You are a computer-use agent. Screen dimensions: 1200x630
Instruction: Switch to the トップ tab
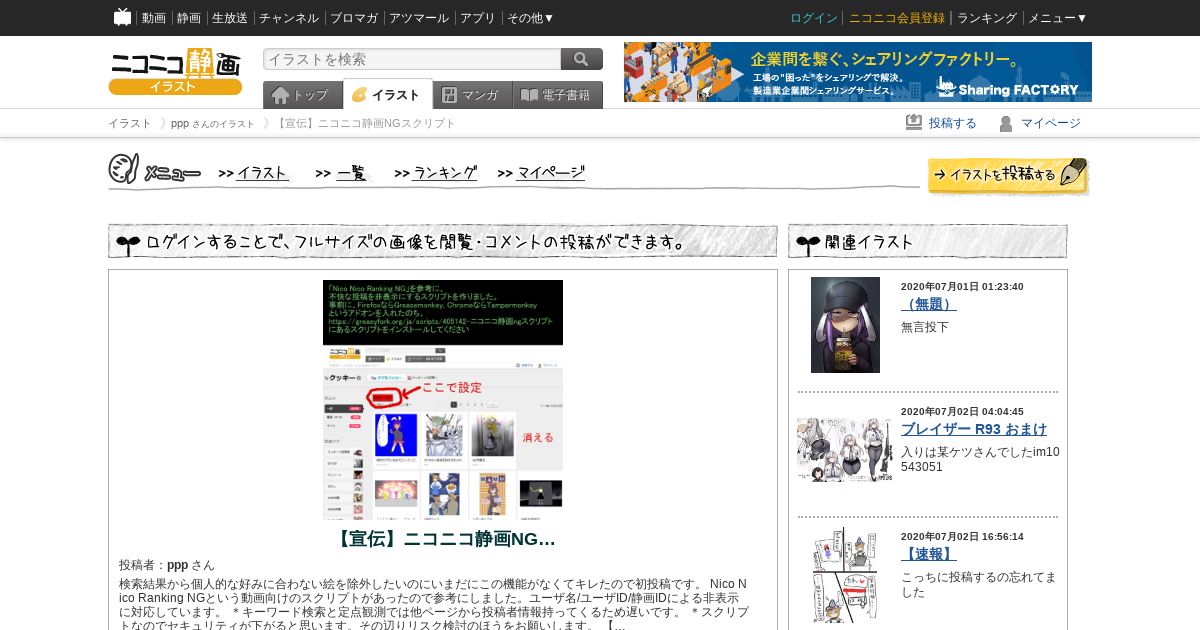point(302,95)
